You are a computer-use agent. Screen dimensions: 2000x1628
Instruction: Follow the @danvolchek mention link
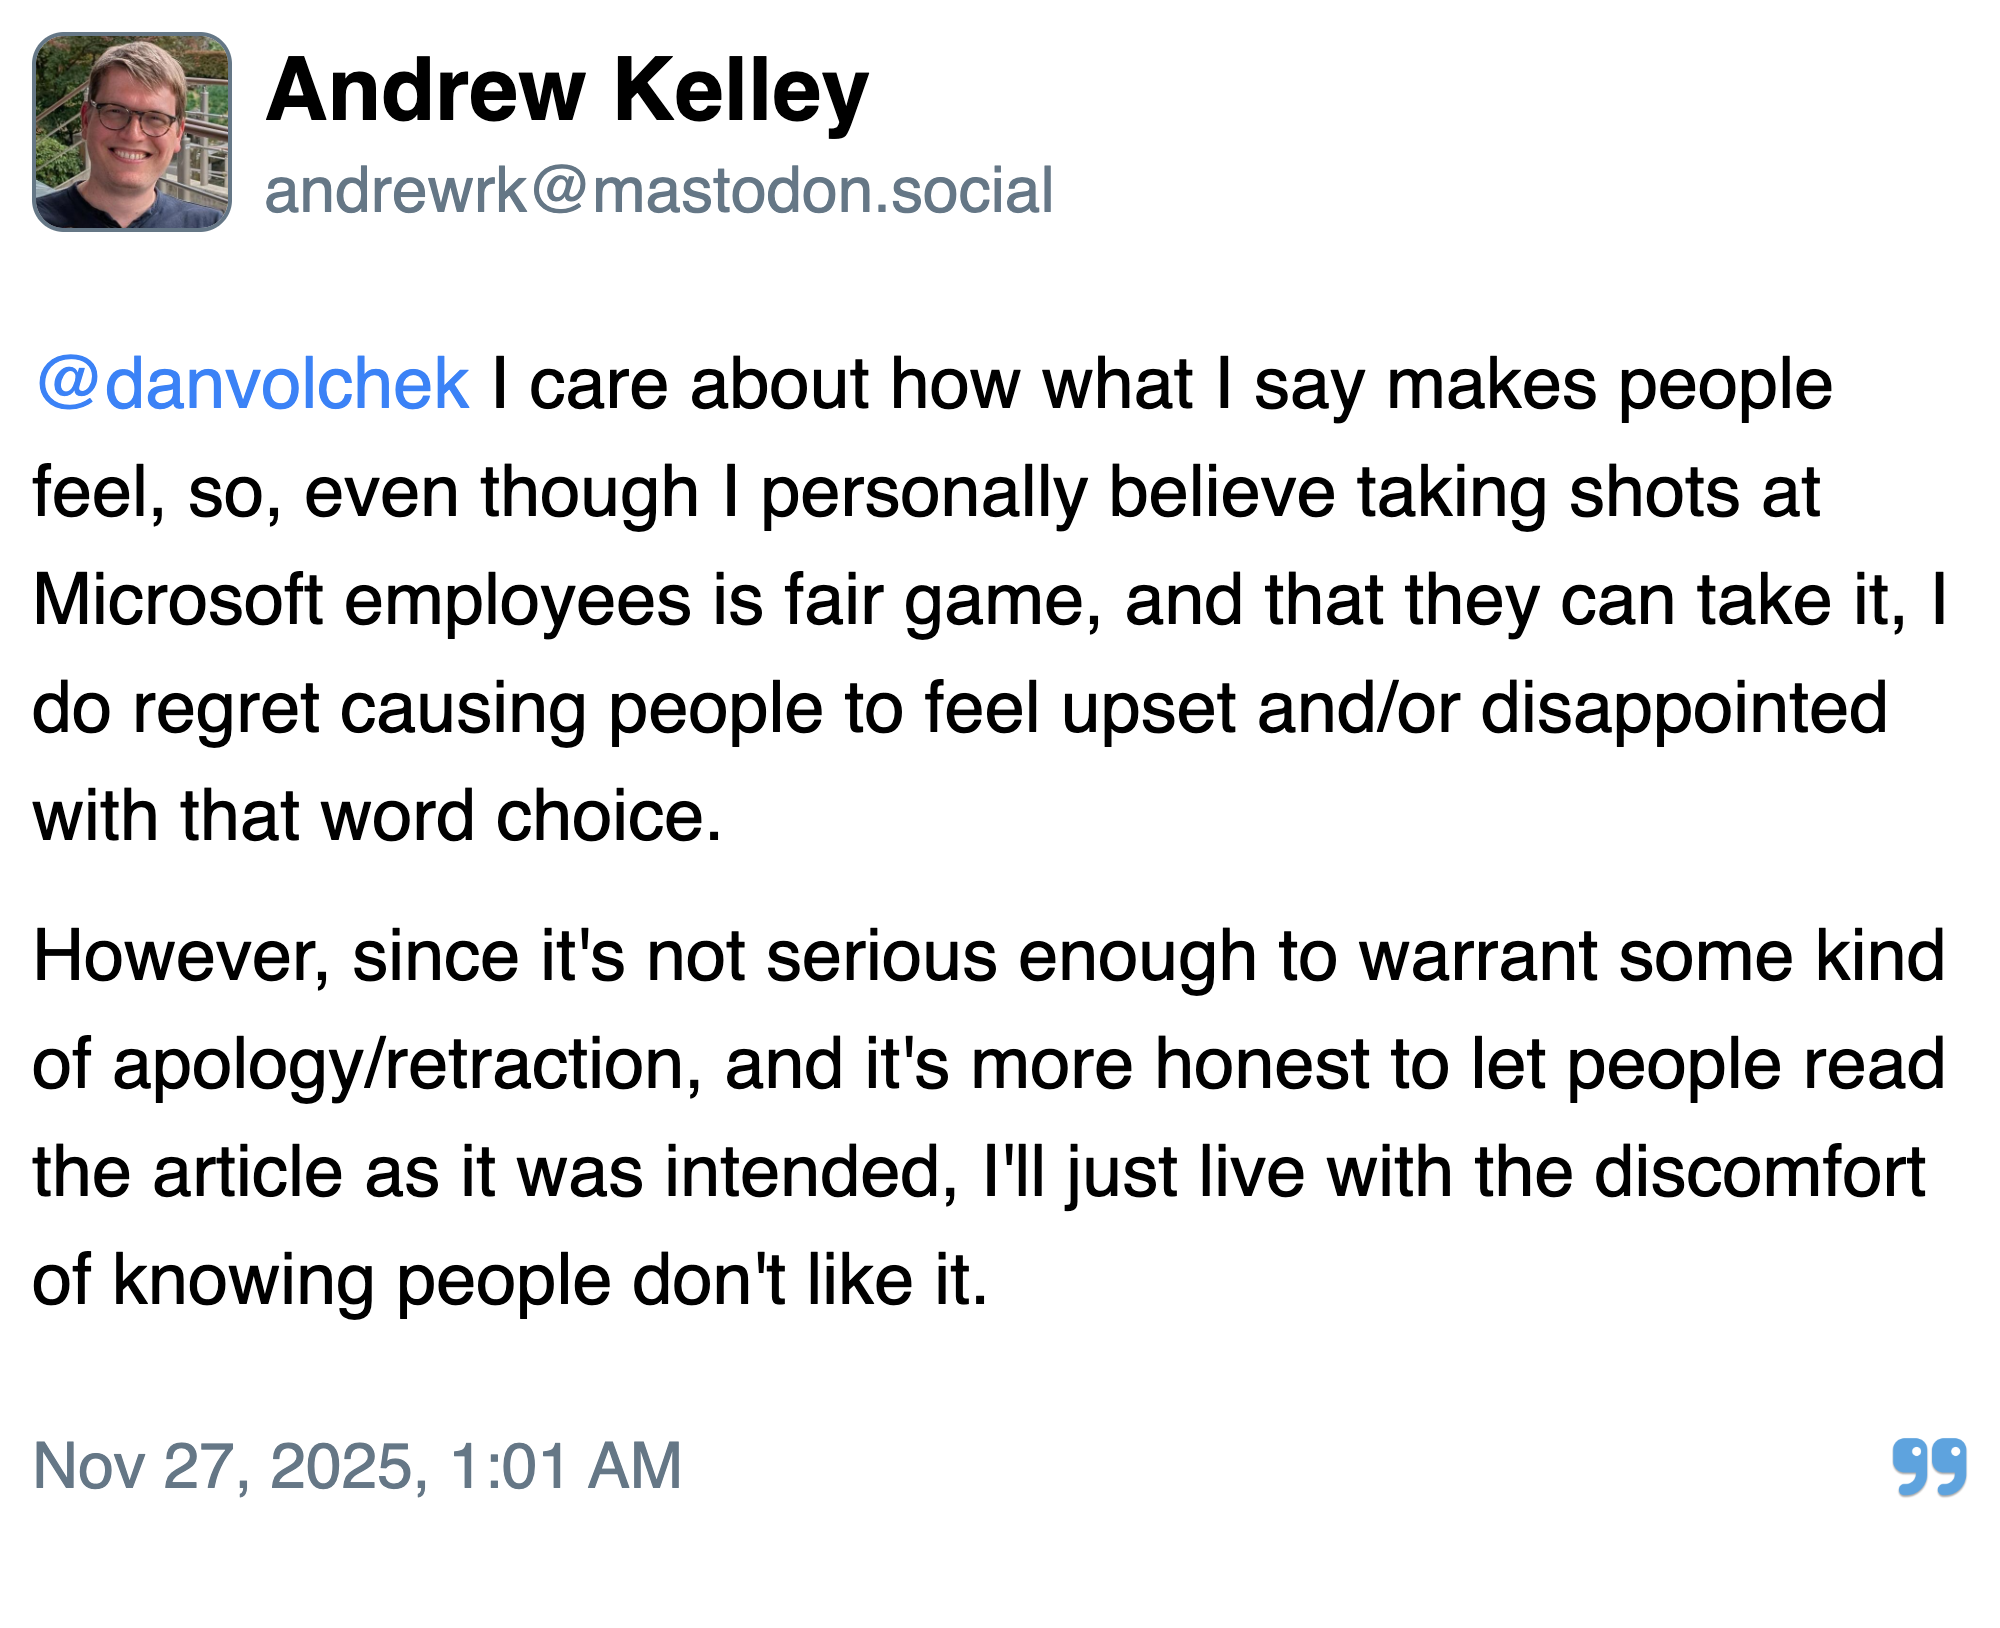pyautogui.click(x=252, y=384)
